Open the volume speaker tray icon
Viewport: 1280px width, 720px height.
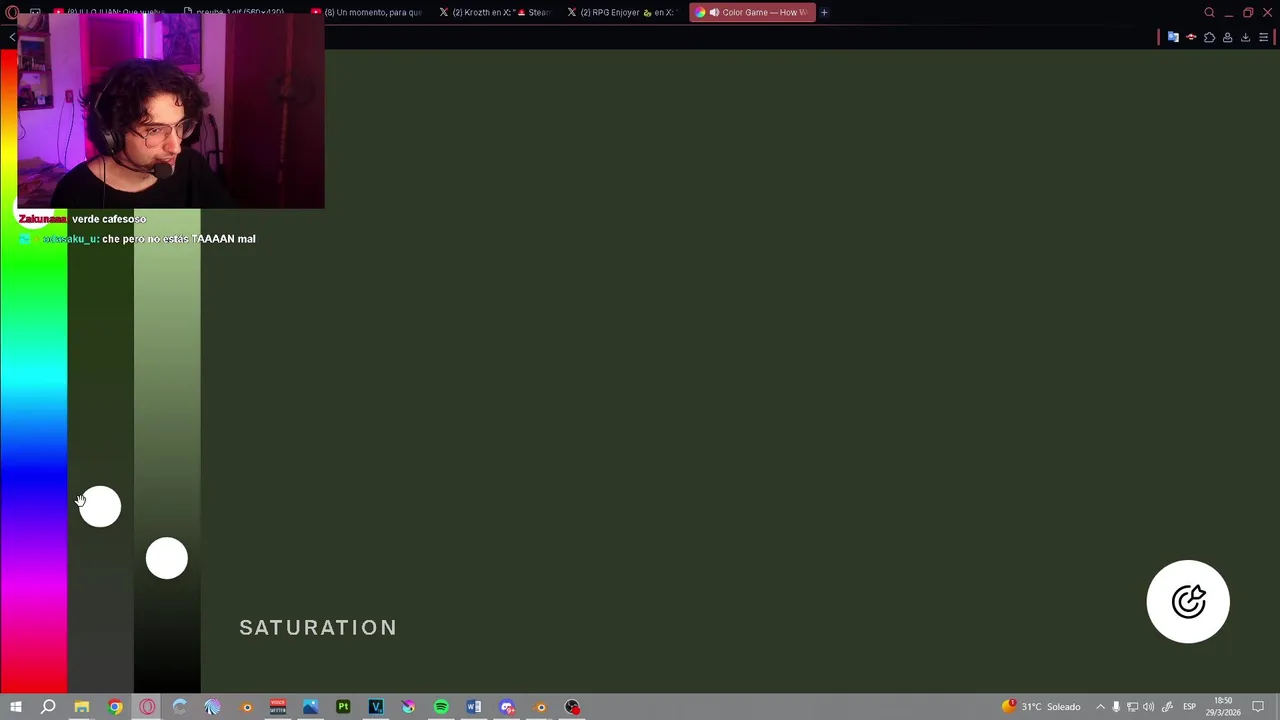point(1148,707)
